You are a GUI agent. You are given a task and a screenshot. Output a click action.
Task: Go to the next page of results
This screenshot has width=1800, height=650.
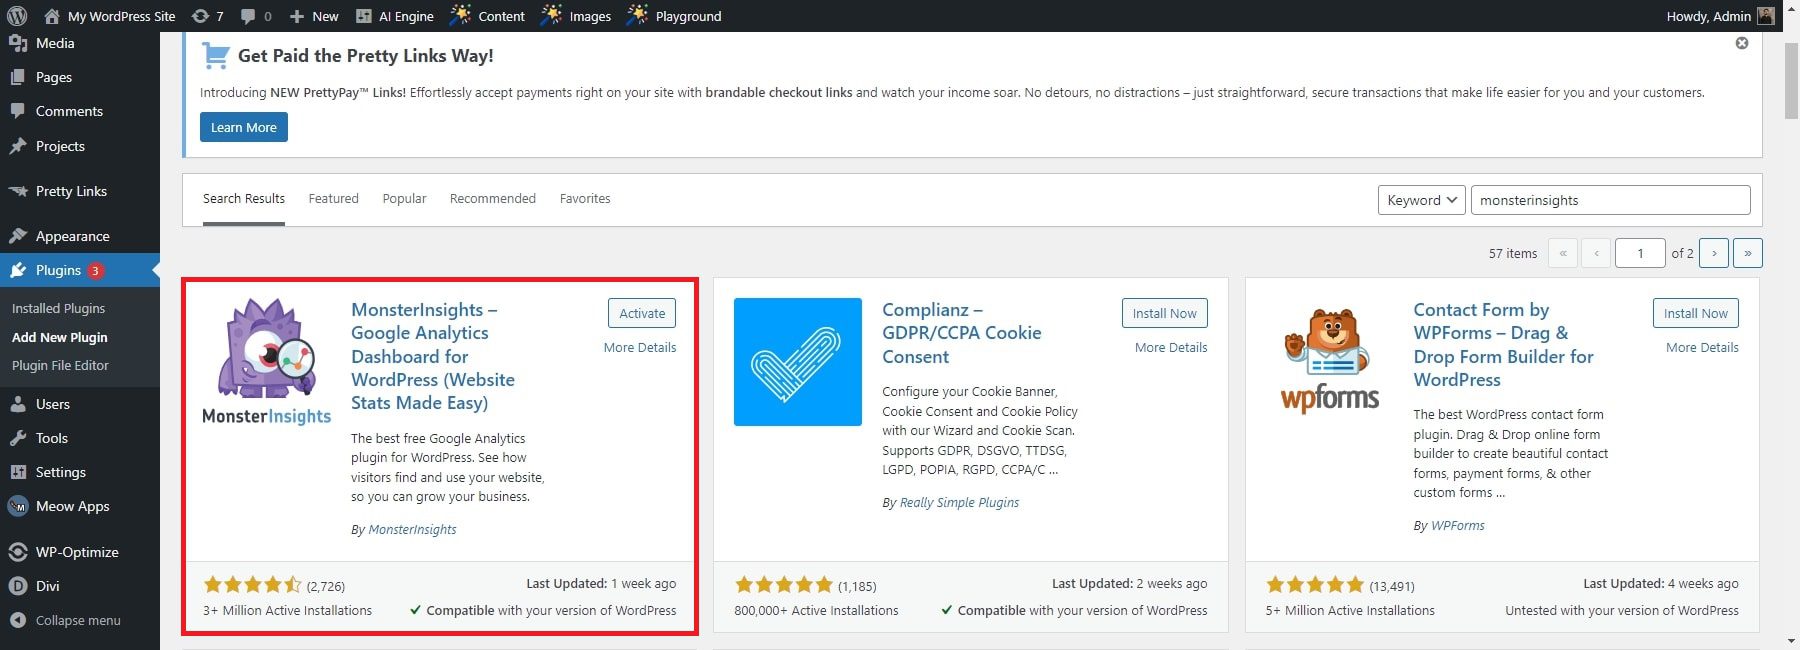1714,253
